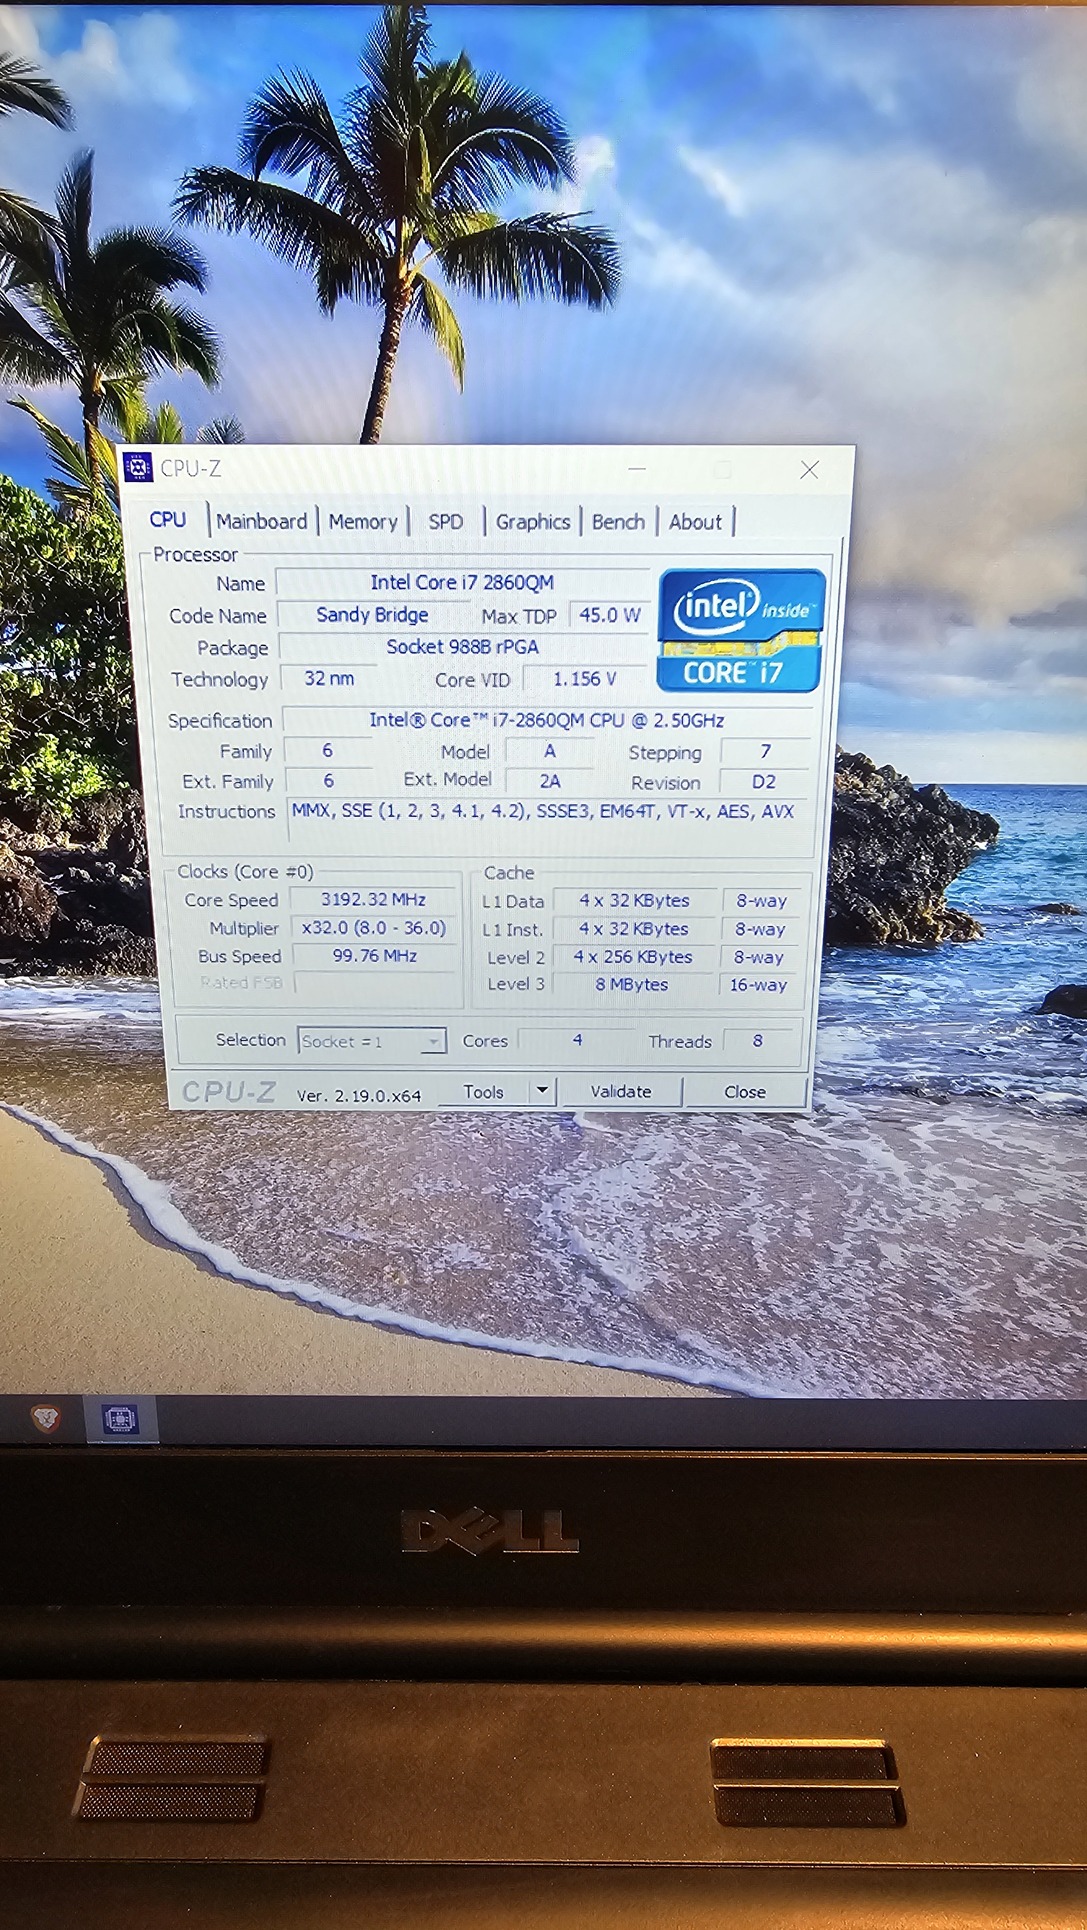The image size is (1087, 1930).
Task: Click the Core Speed value 3192.32 MHz
Action: 373,899
